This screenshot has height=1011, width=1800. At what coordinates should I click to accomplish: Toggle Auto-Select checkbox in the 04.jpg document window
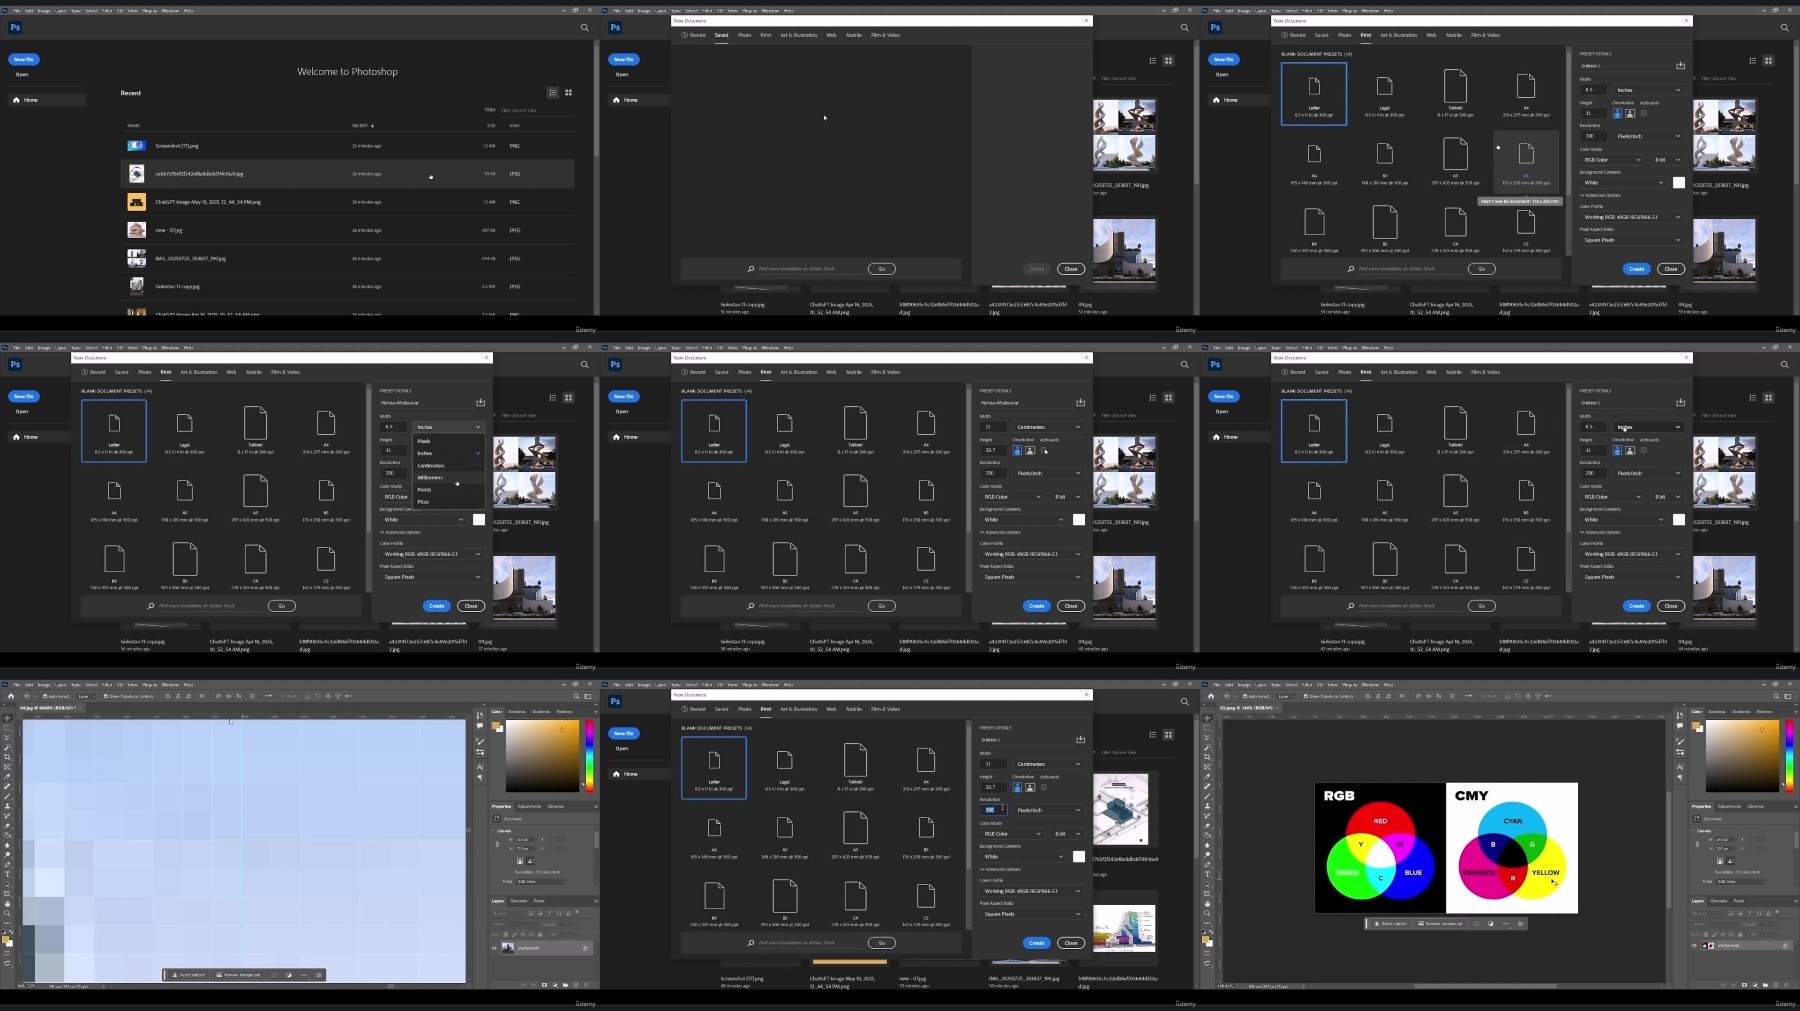click(45, 696)
